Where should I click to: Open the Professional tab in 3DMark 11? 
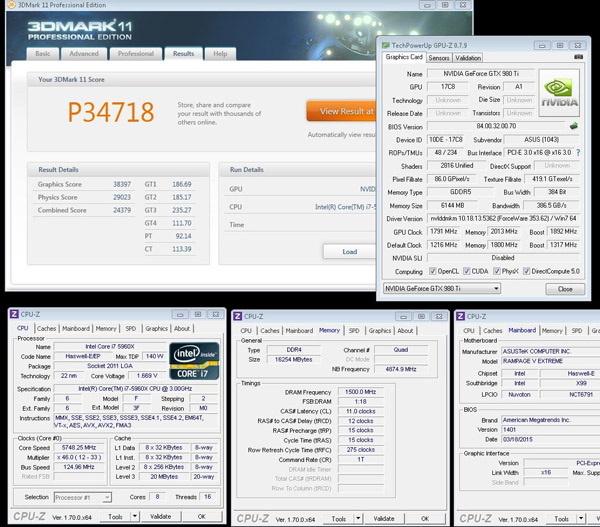pos(135,54)
